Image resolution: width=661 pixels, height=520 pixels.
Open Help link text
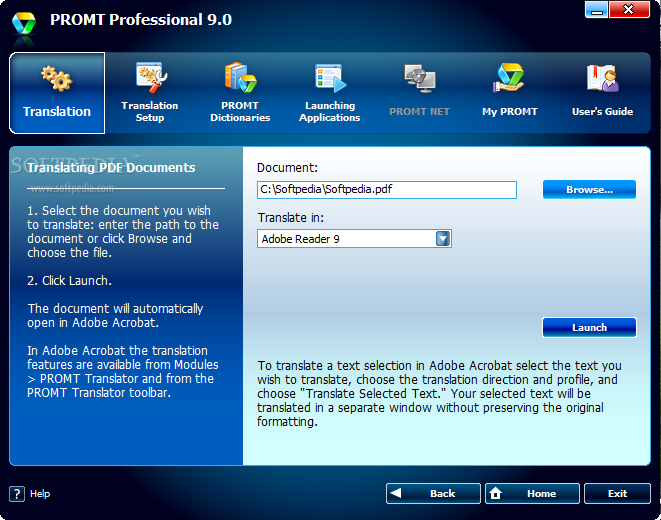tap(40, 494)
